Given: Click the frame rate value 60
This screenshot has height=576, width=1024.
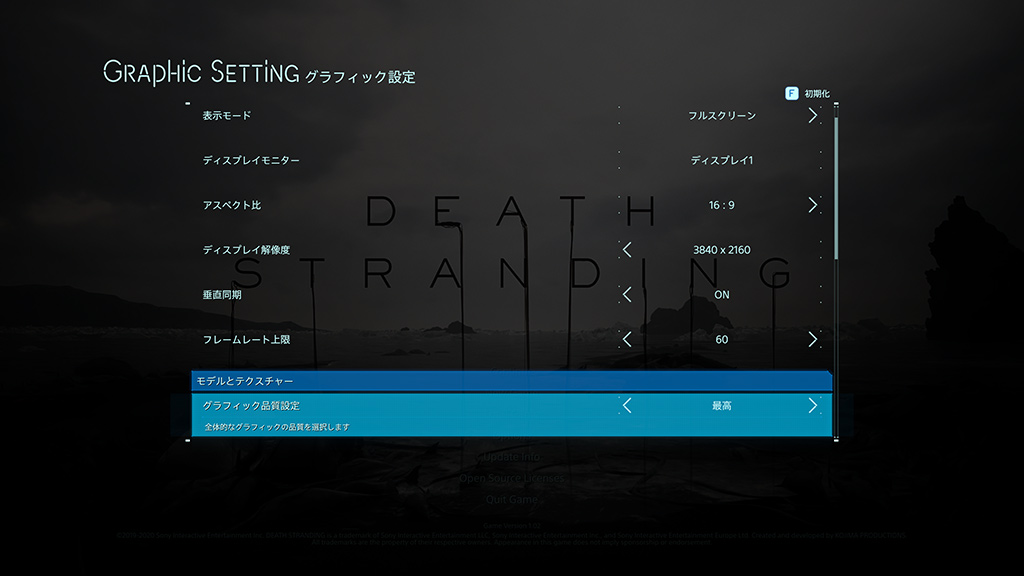Looking at the screenshot, I should pos(722,340).
